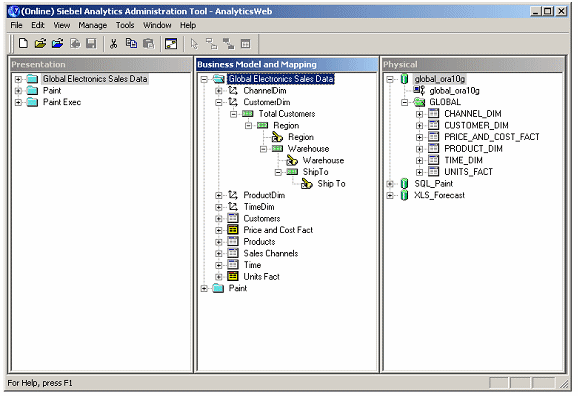Expand the Paint business model
The image size is (578, 396).
pyautogui.click(x=204, y=289)
